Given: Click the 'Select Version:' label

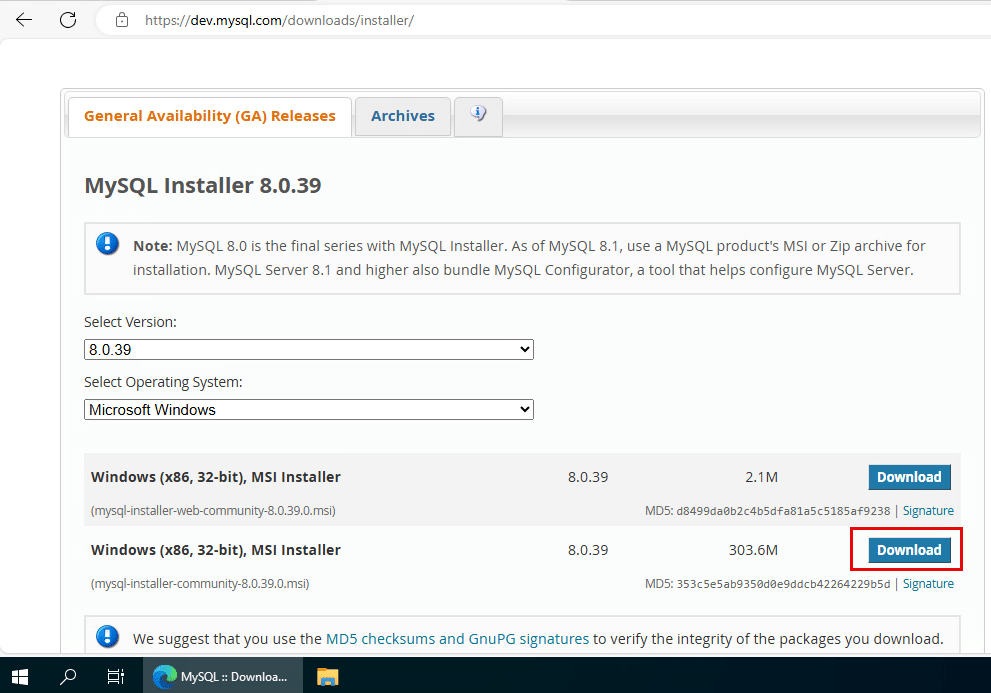Looking at the screenshot, I should [130, 322].
